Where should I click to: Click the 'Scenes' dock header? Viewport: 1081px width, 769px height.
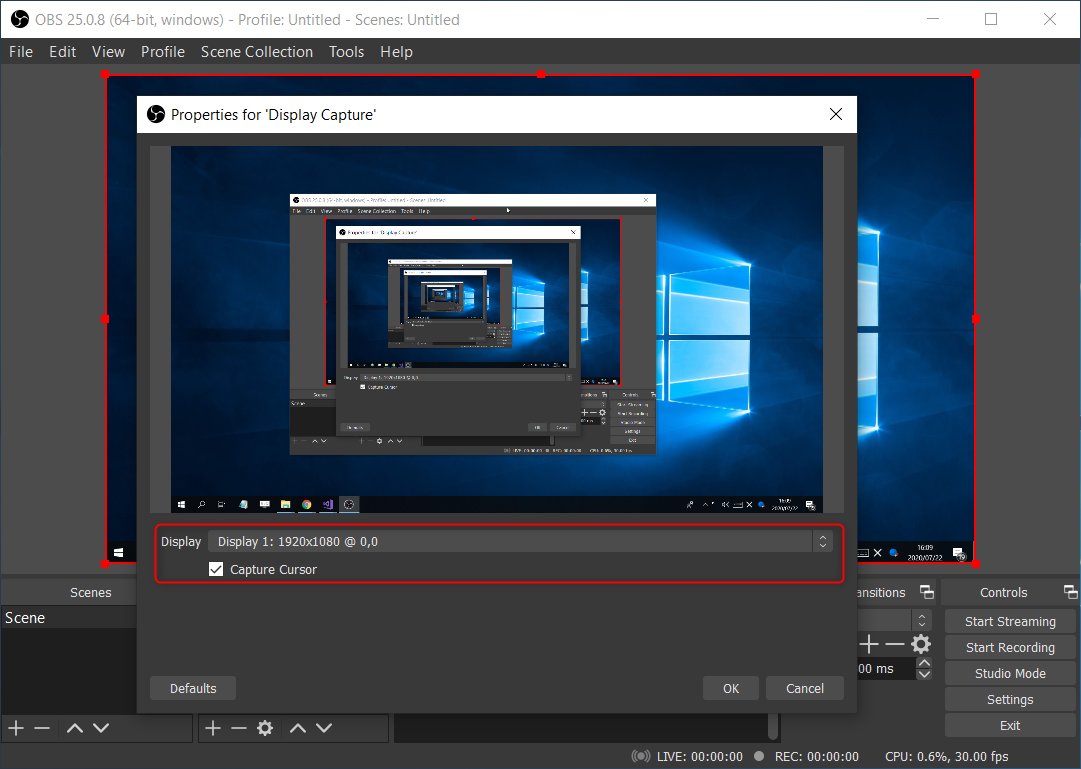click(x=90, y=592)
